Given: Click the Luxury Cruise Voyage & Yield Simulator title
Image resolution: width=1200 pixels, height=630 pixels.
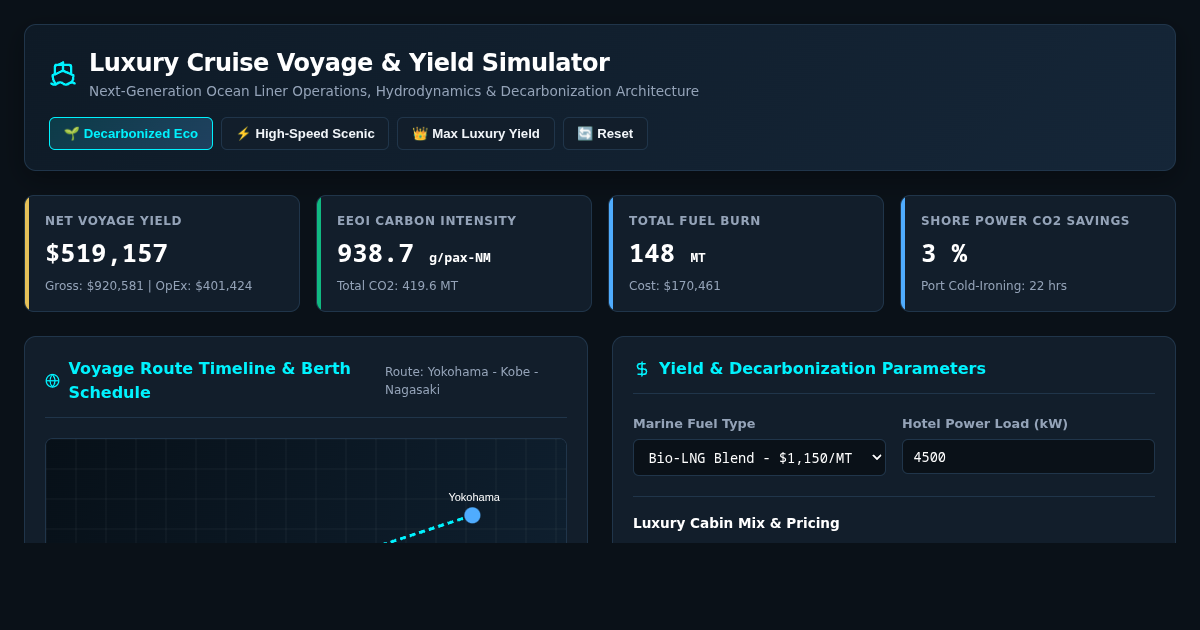Looking at the screenshot, I should tap(349, 63).
